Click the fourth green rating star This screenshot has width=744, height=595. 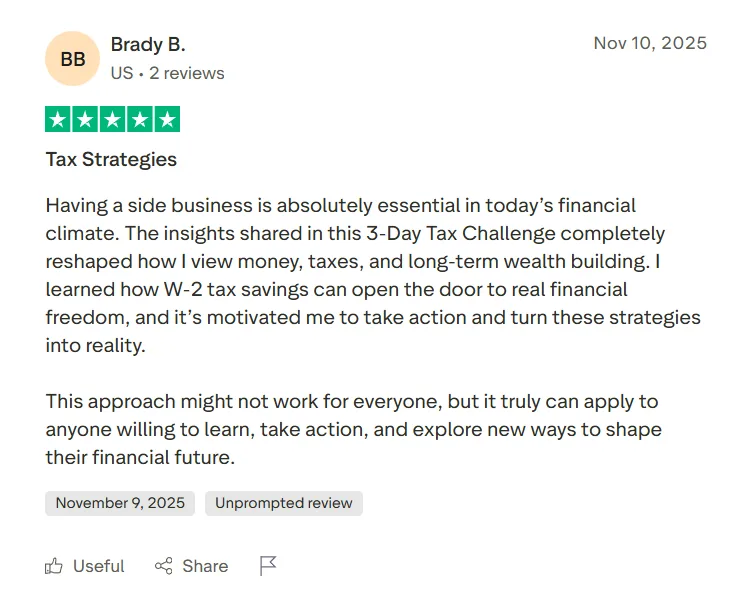pyautogui.click(x=140, y=120)
